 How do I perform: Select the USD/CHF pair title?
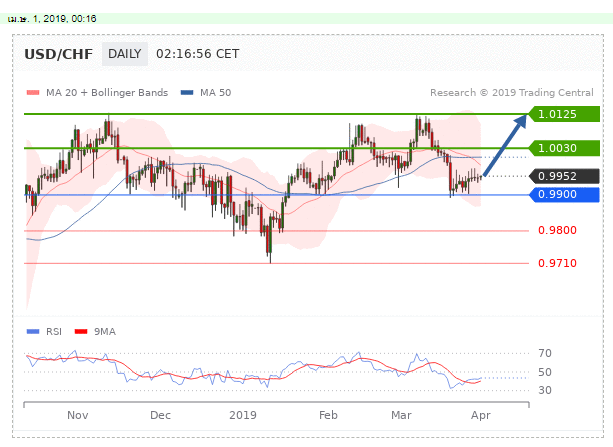[59, 54]
